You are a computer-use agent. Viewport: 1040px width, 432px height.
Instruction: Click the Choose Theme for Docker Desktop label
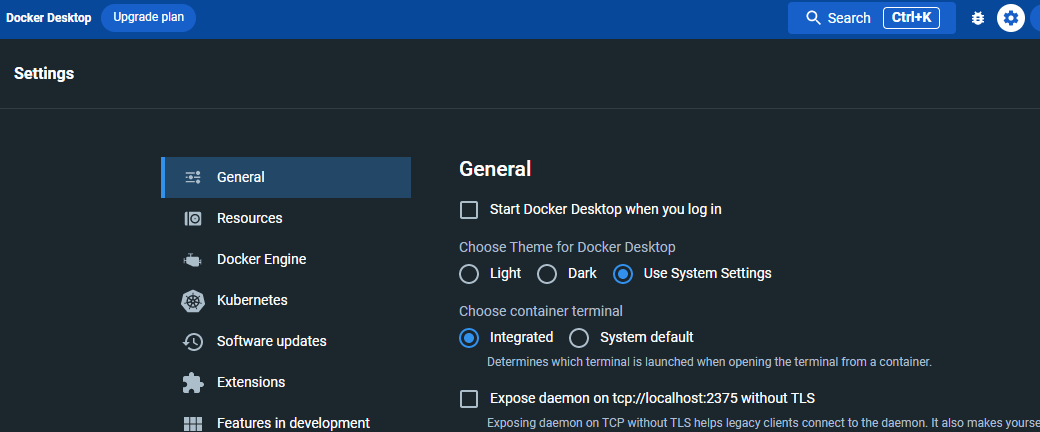coord(567,248)
